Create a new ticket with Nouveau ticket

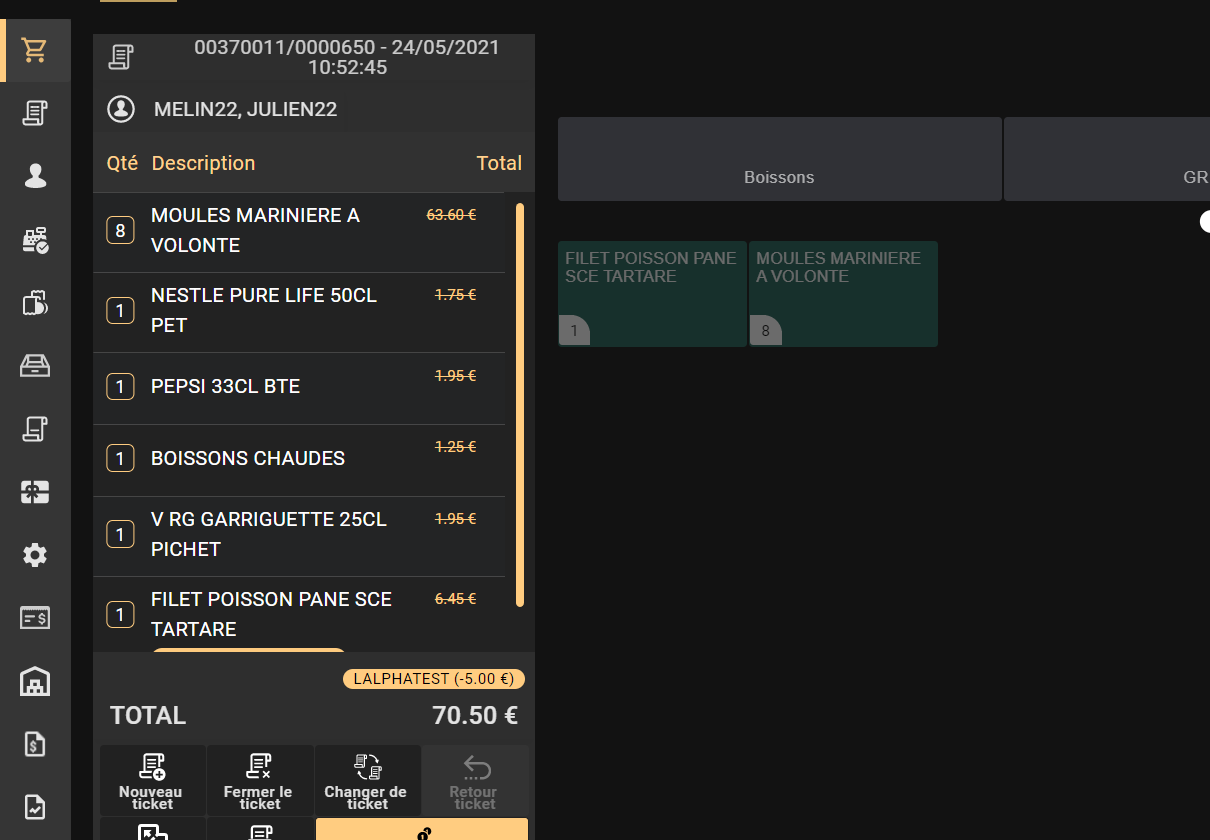(152, 781)
